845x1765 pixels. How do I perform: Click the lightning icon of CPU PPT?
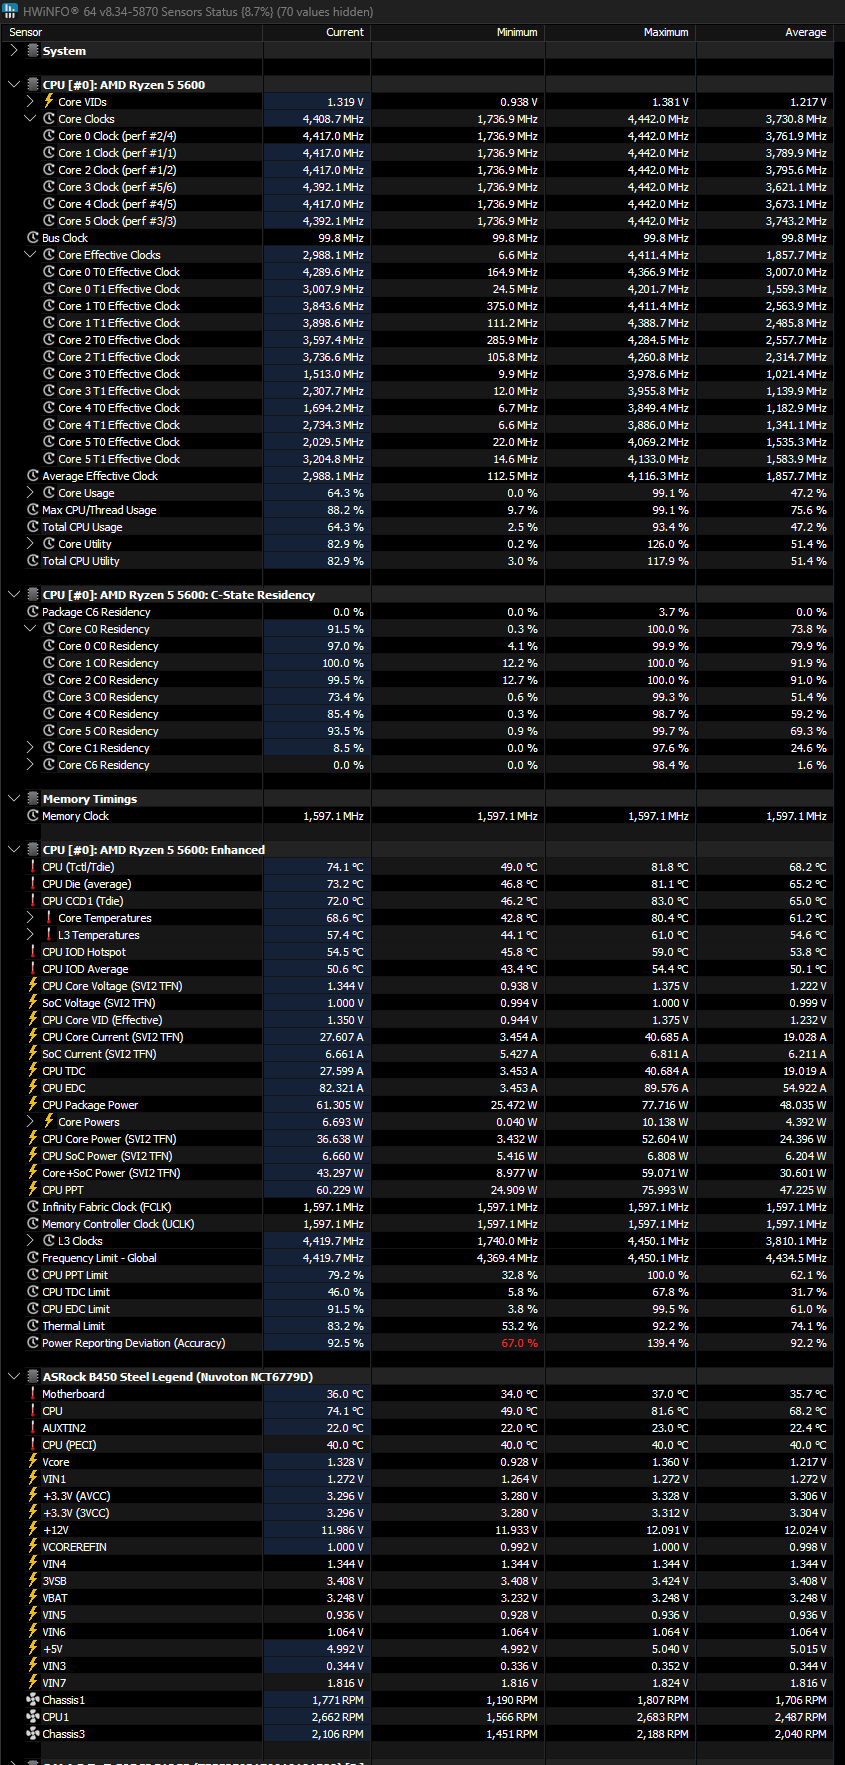tap(33, 1189)
